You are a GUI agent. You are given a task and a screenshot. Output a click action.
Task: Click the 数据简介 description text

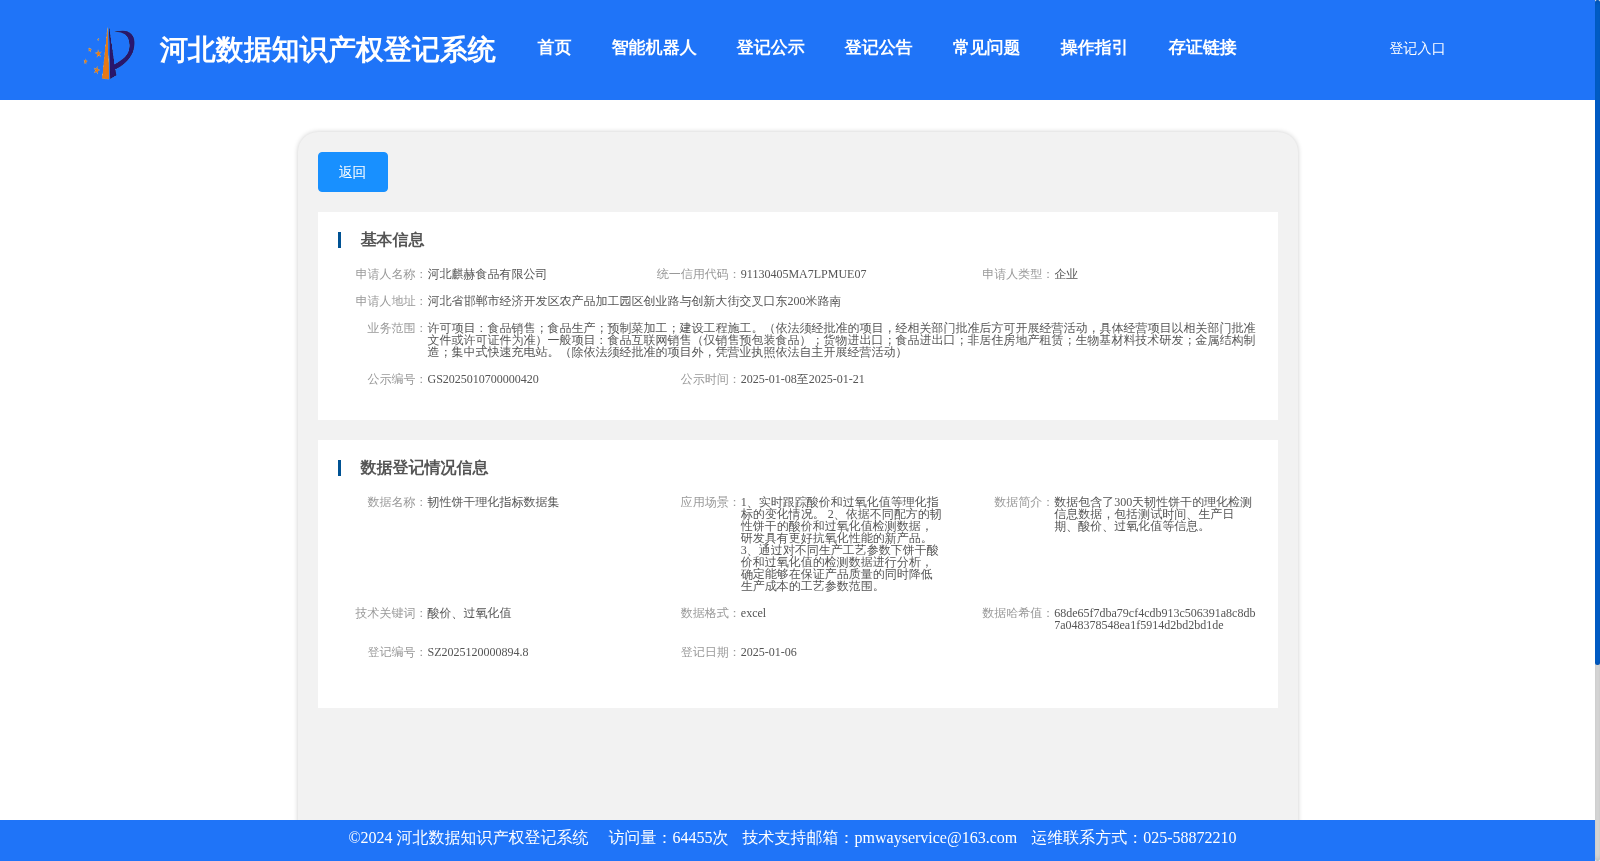point(1153,514)
